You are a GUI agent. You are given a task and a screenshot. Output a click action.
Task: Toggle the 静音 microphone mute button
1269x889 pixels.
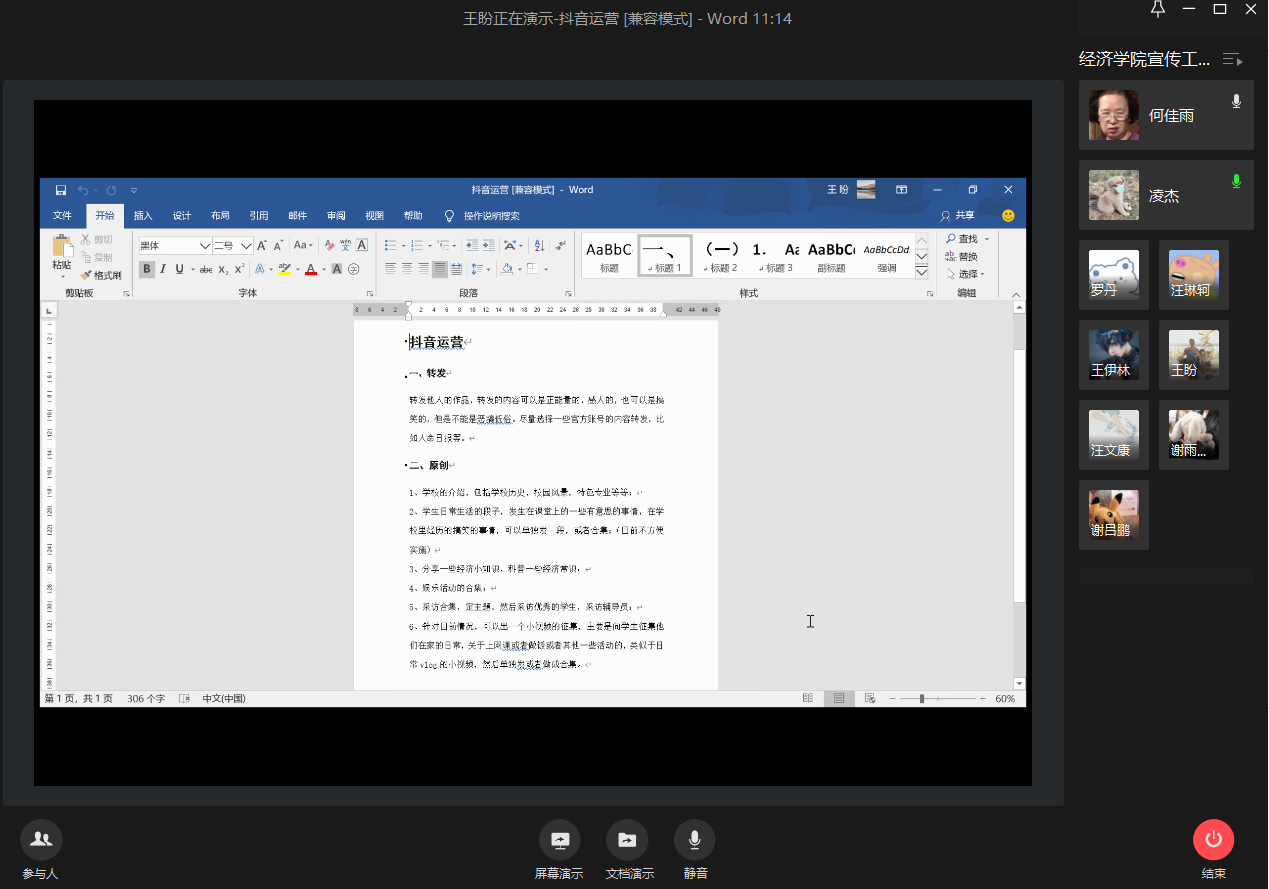click(x=694, y=840)
